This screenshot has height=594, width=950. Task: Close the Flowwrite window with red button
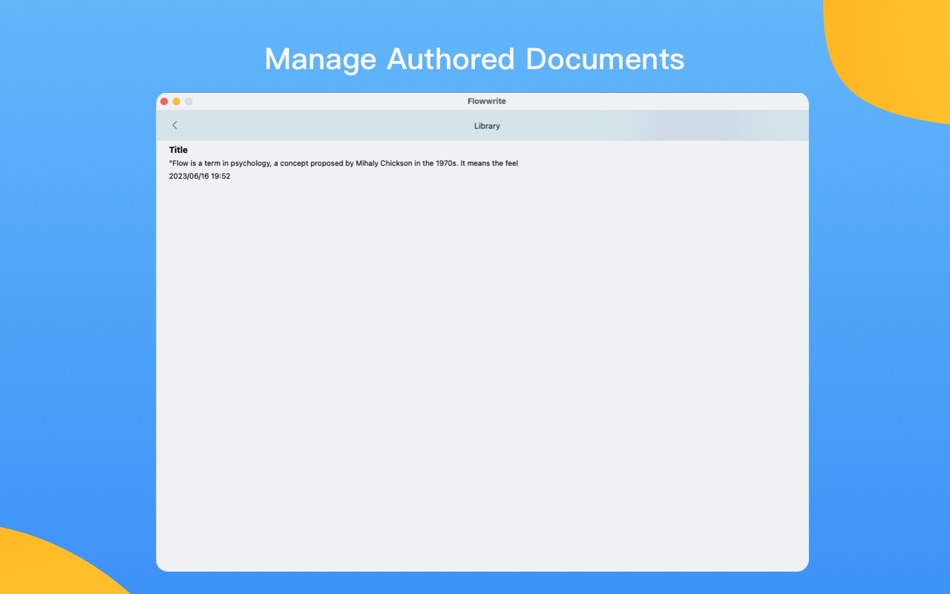point(164,101)
